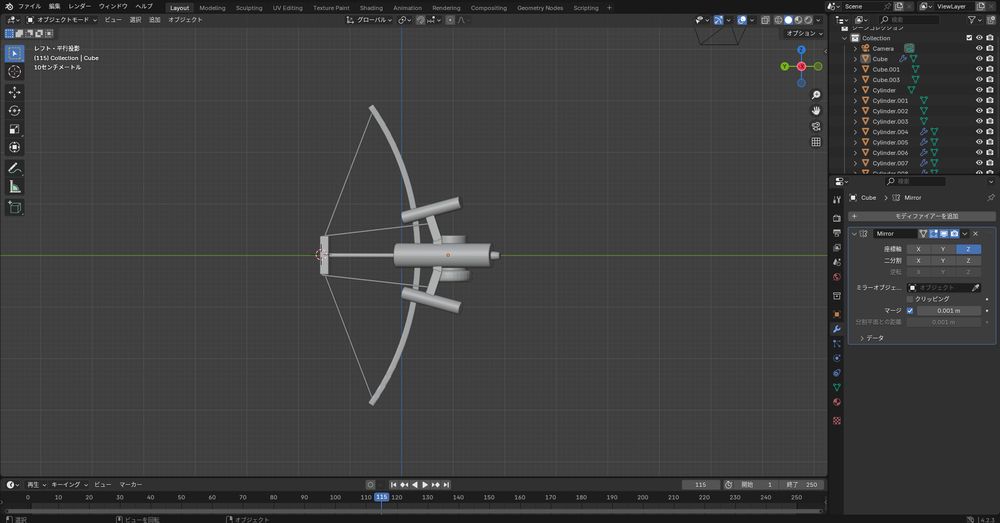Viewport: 1000px width, 523px height.
Task: Select the Cursor tool
Action: pyautogui.click(x=15, y=71)
